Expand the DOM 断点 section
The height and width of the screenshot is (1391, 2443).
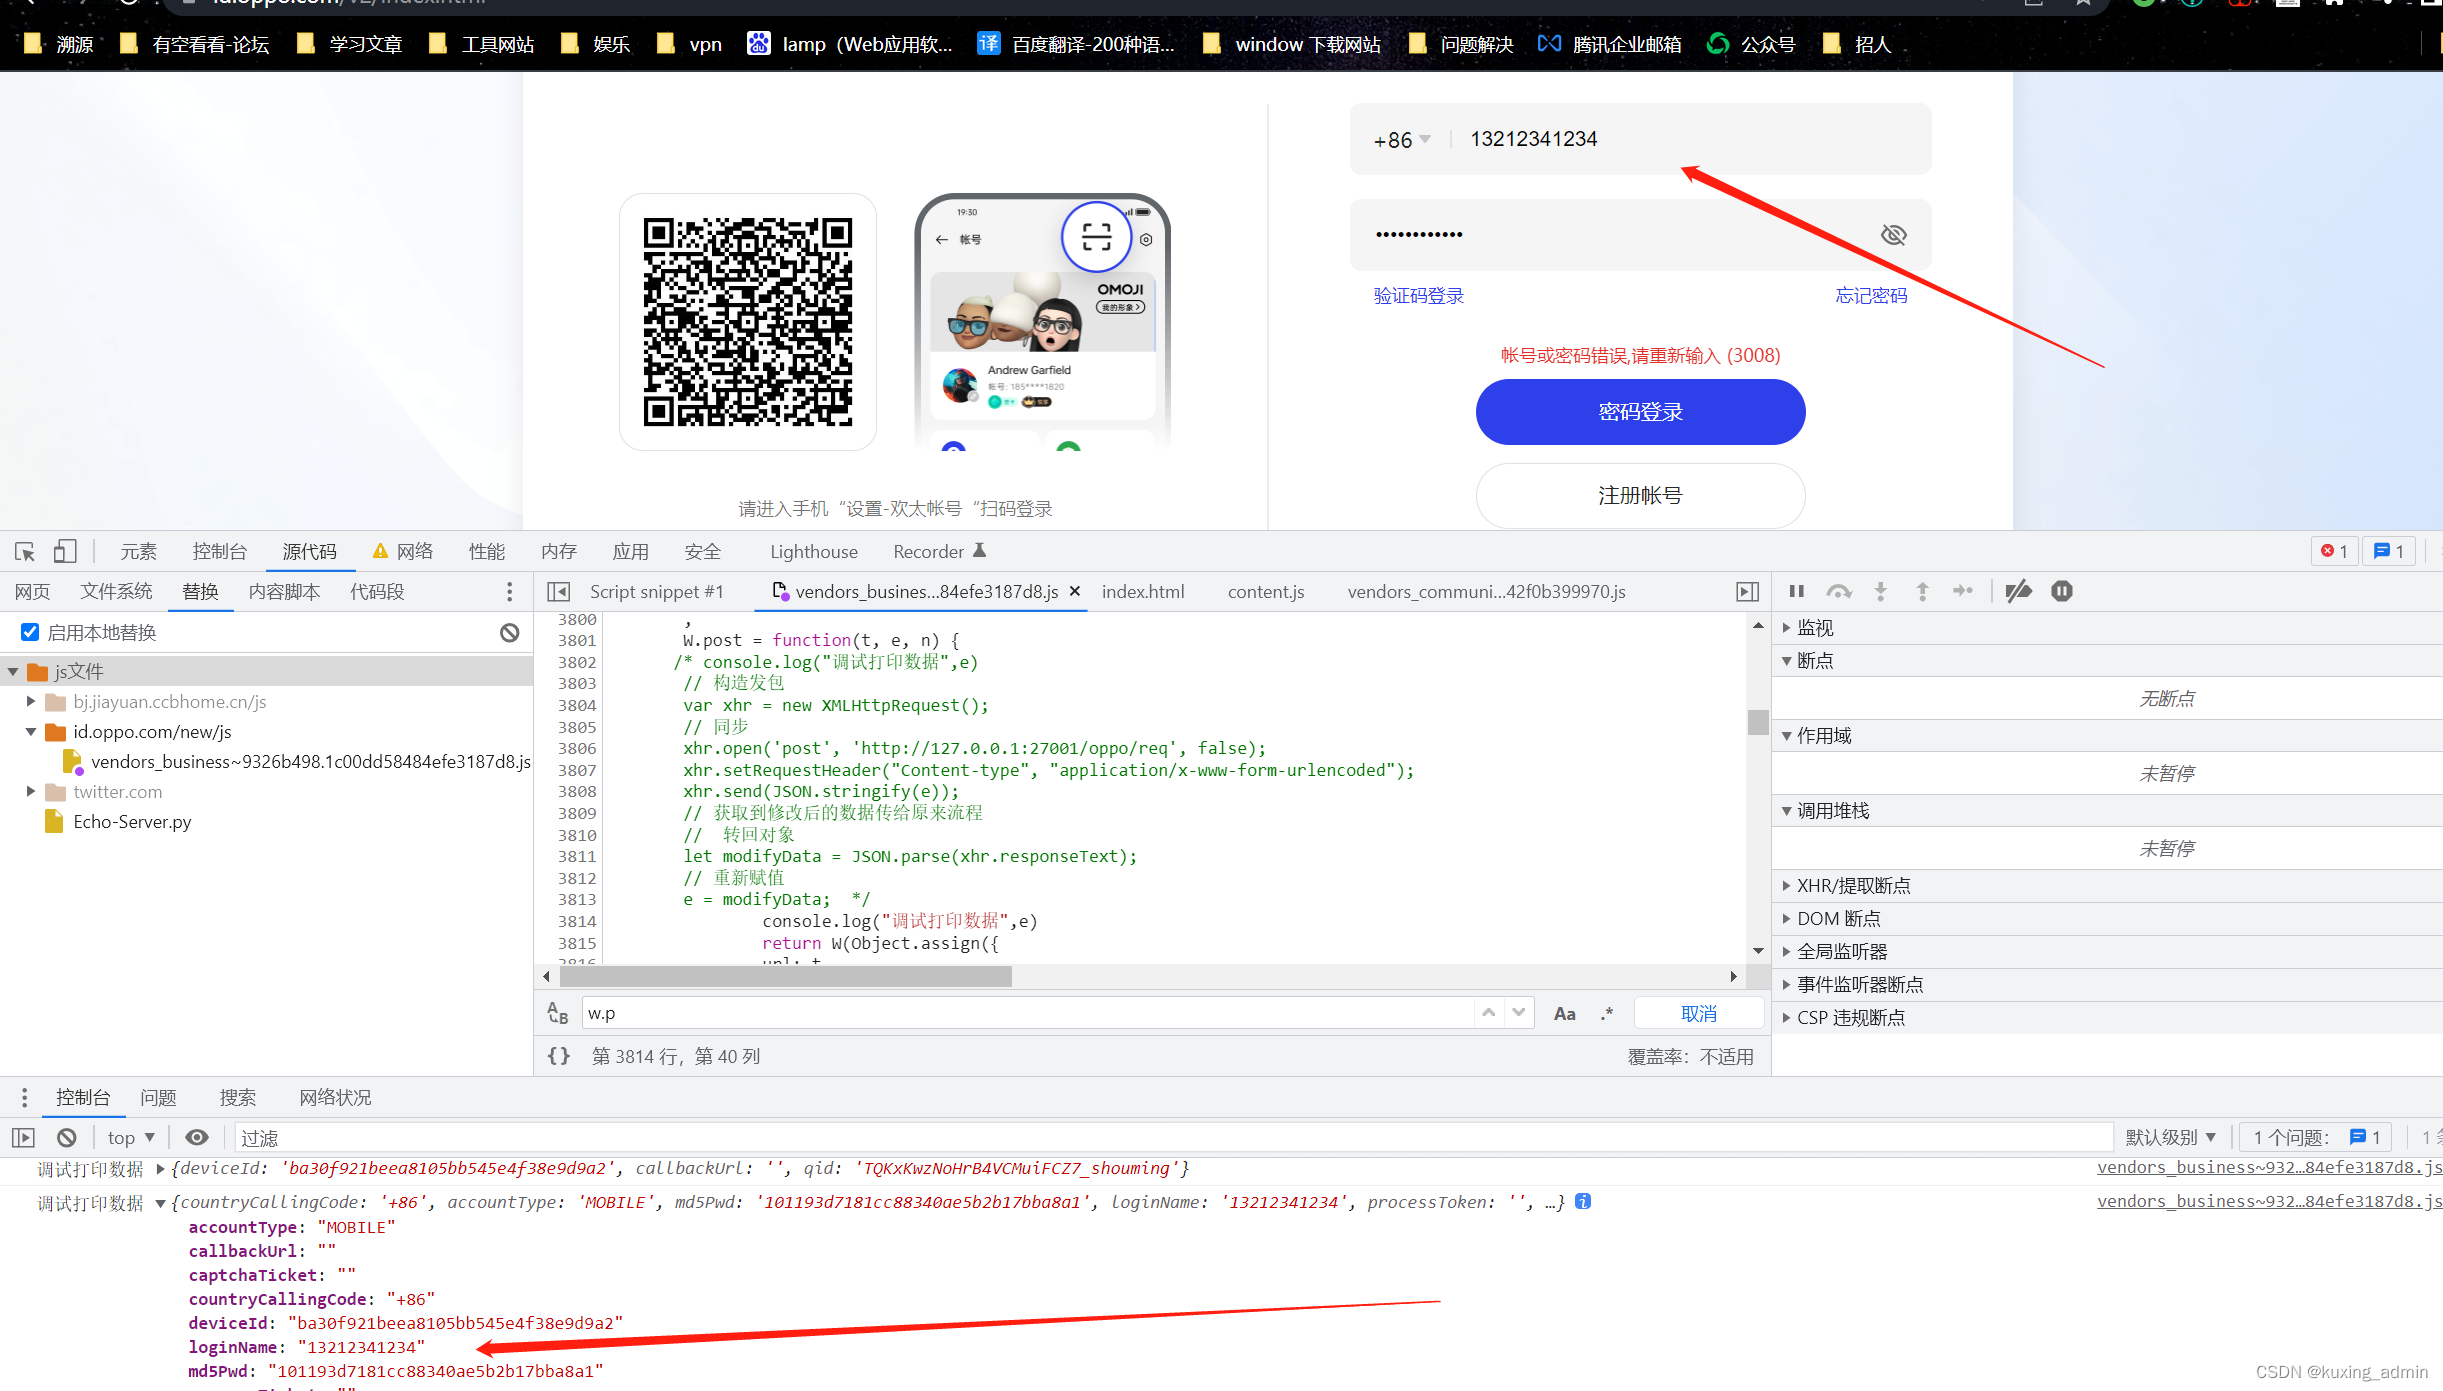(x=1787, y=919)
